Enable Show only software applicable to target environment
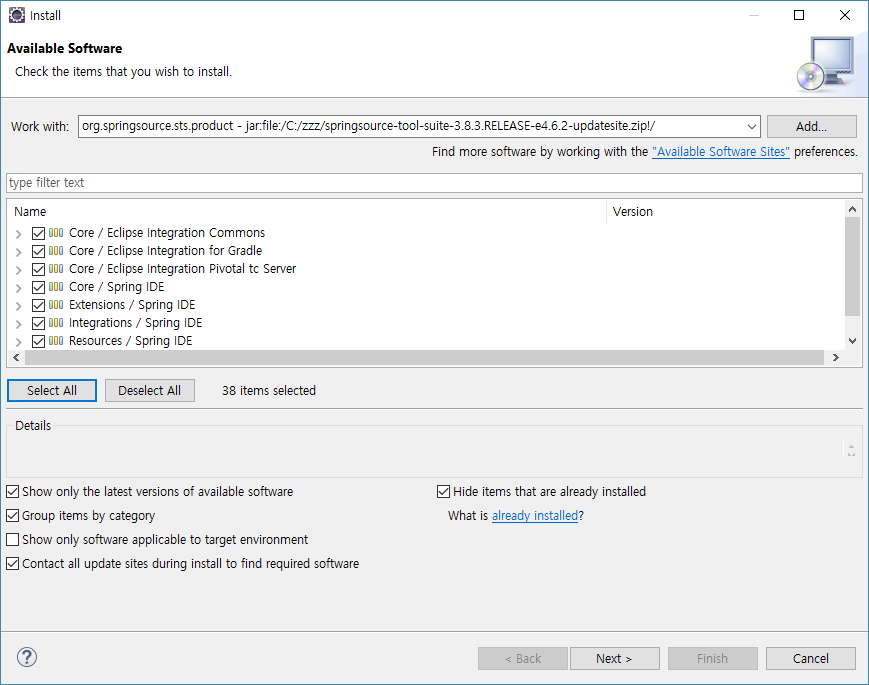The width and height of the screenshot is (869, 685). [12, 539]
